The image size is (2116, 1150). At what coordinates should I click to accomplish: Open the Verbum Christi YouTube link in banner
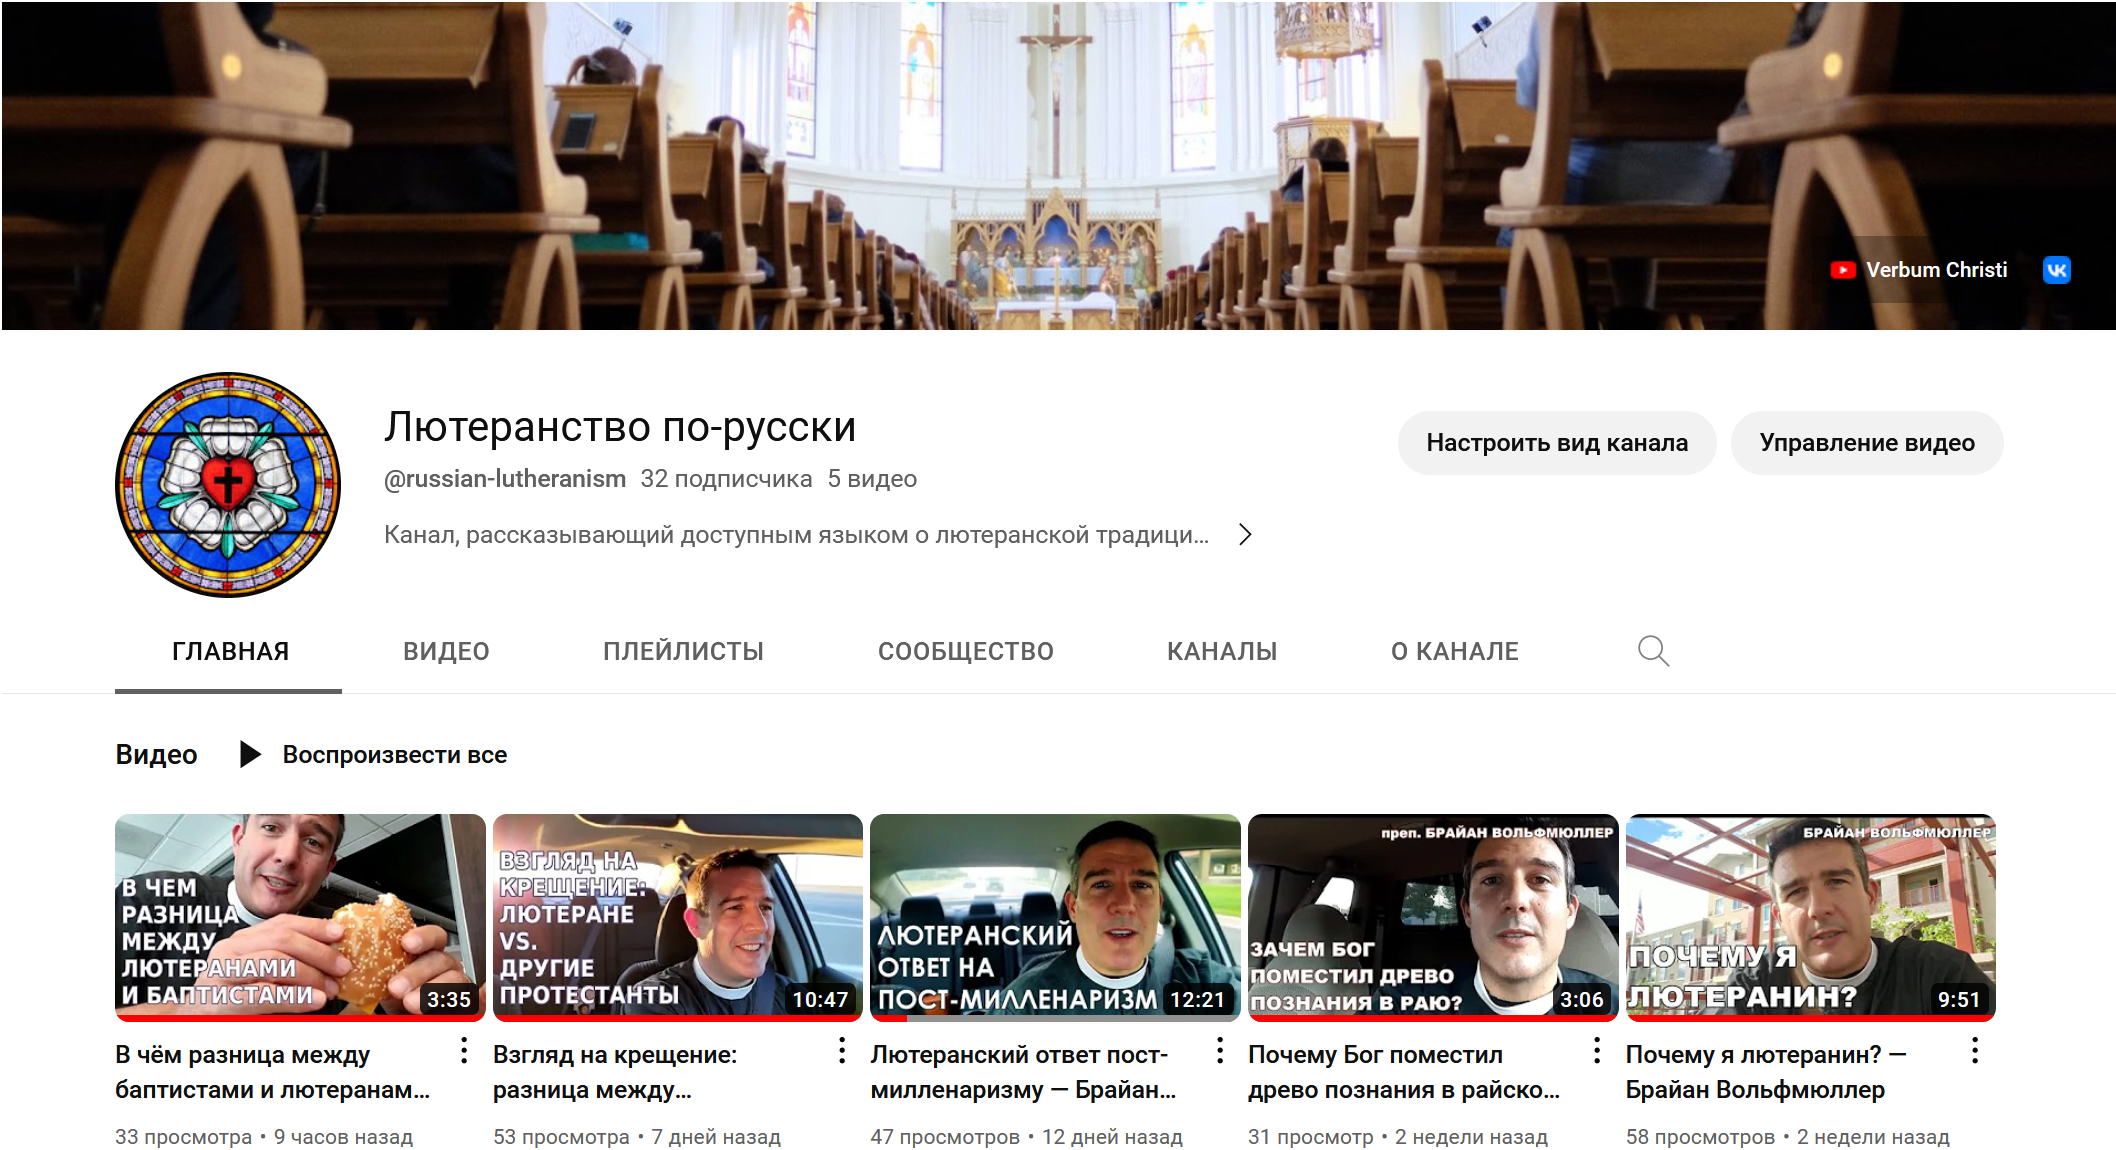(1918, 270)
